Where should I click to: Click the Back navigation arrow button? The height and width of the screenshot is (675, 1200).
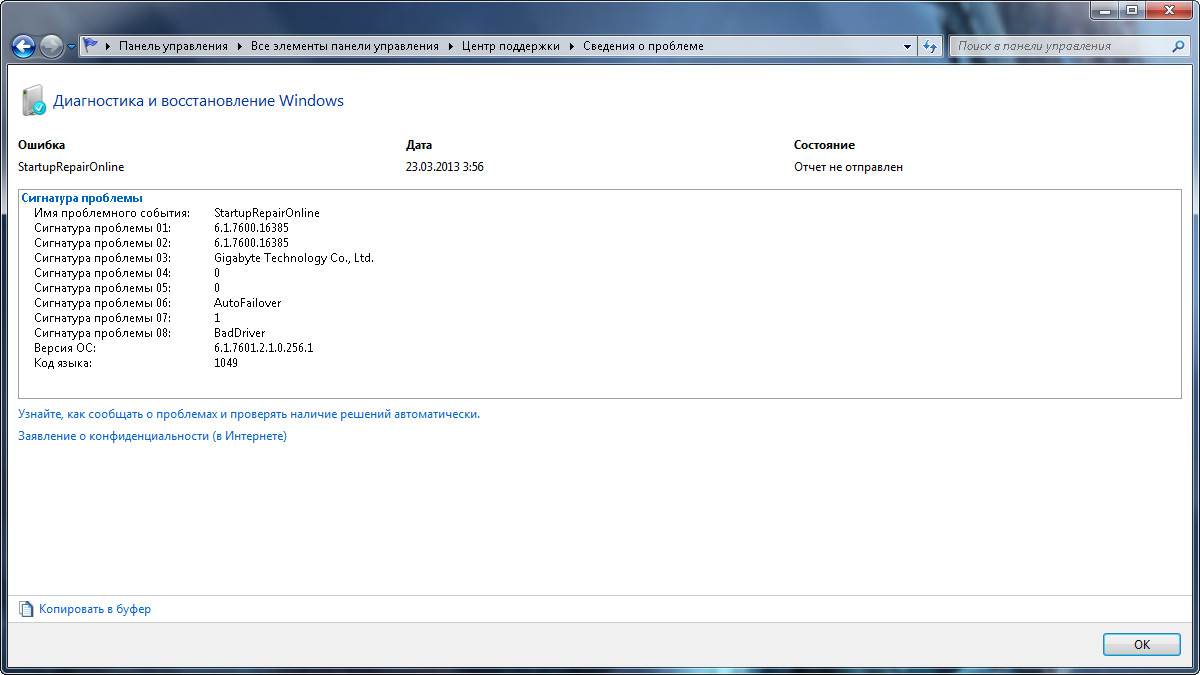(x=23, y=46)
